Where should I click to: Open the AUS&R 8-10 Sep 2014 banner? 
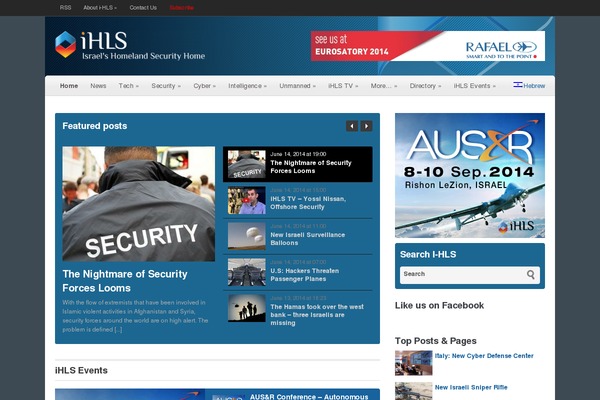(x=470, y=175)
